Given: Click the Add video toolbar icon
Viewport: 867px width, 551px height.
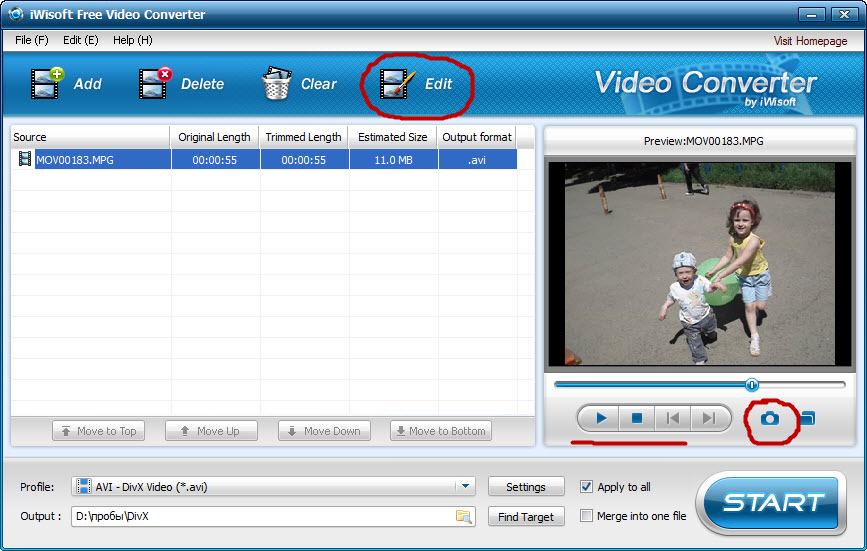Looking at the screenshot, I should point(46,83).
